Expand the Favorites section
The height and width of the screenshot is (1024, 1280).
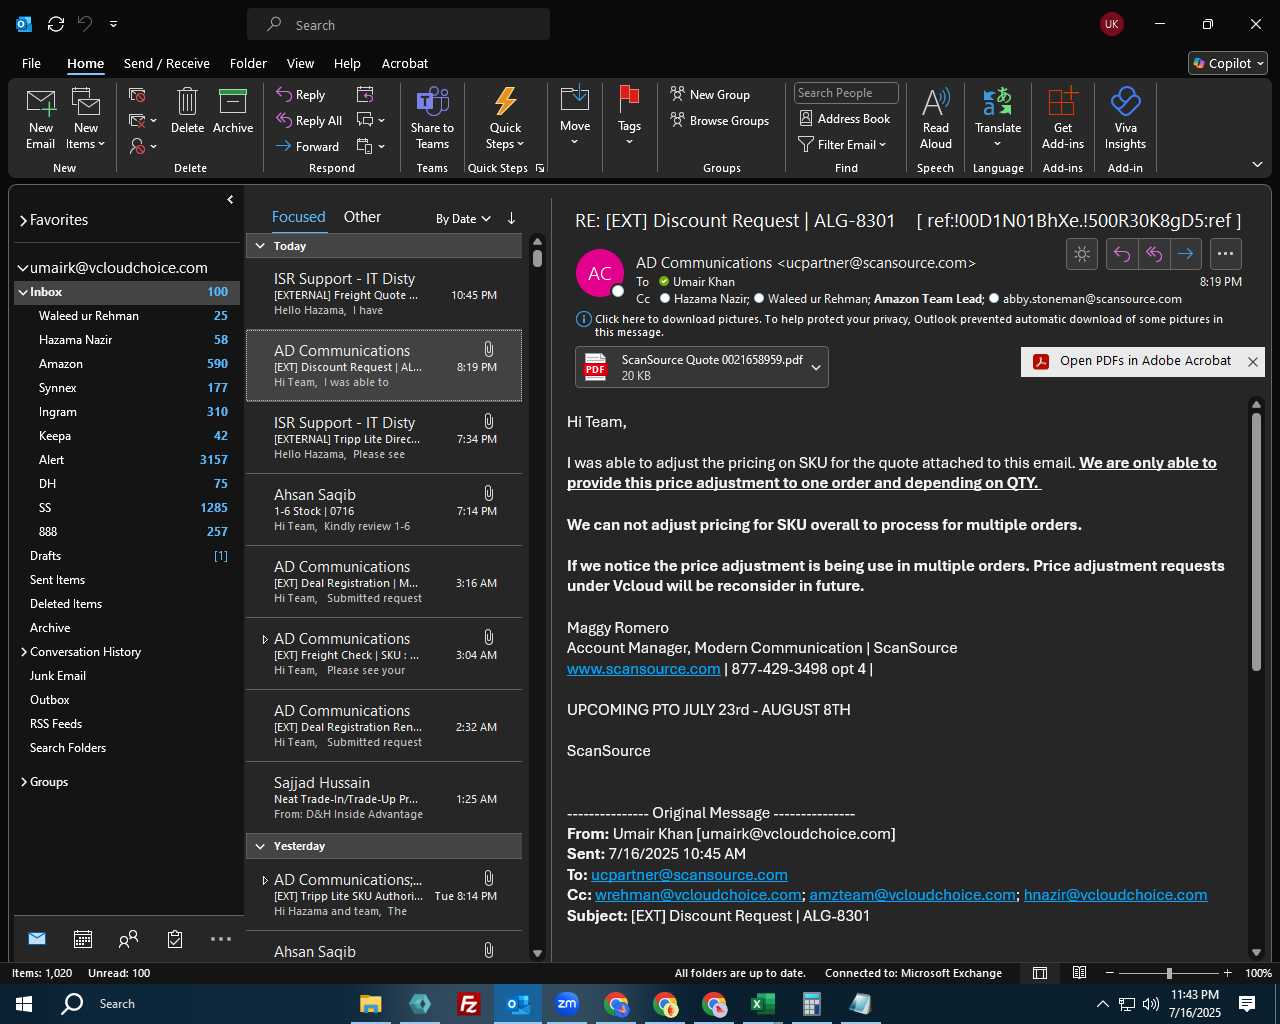tap(23, 220)
